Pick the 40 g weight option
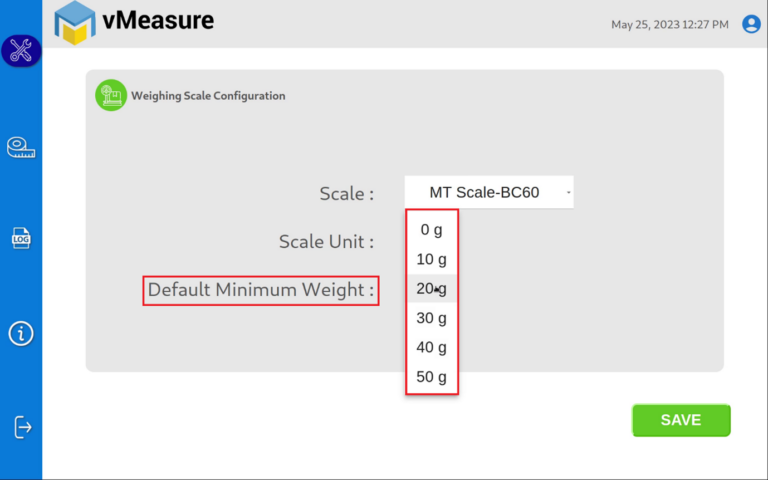 tap(432, 347)
